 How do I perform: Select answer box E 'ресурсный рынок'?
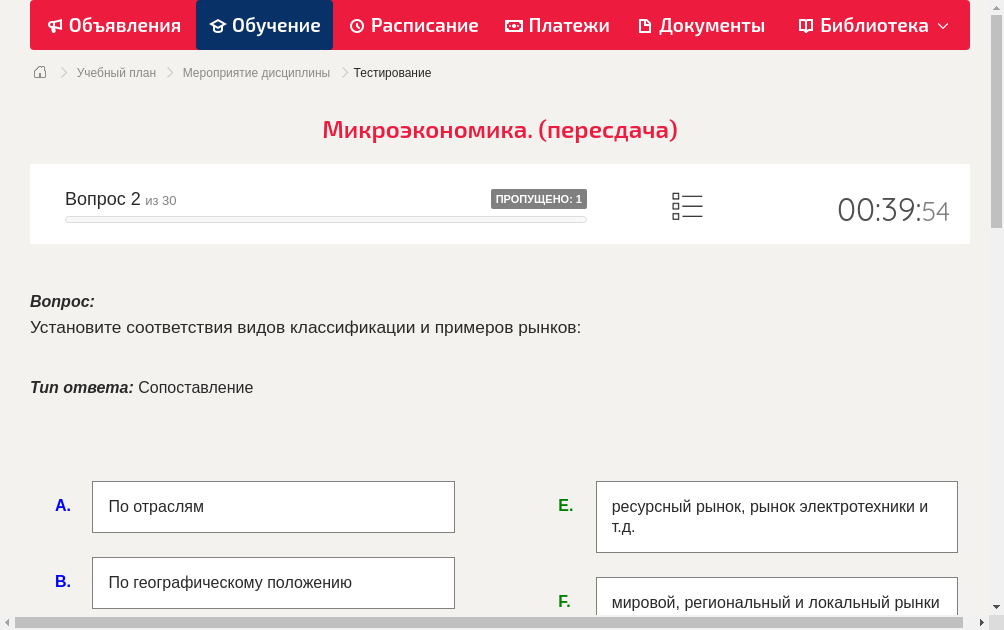[776, 516]
